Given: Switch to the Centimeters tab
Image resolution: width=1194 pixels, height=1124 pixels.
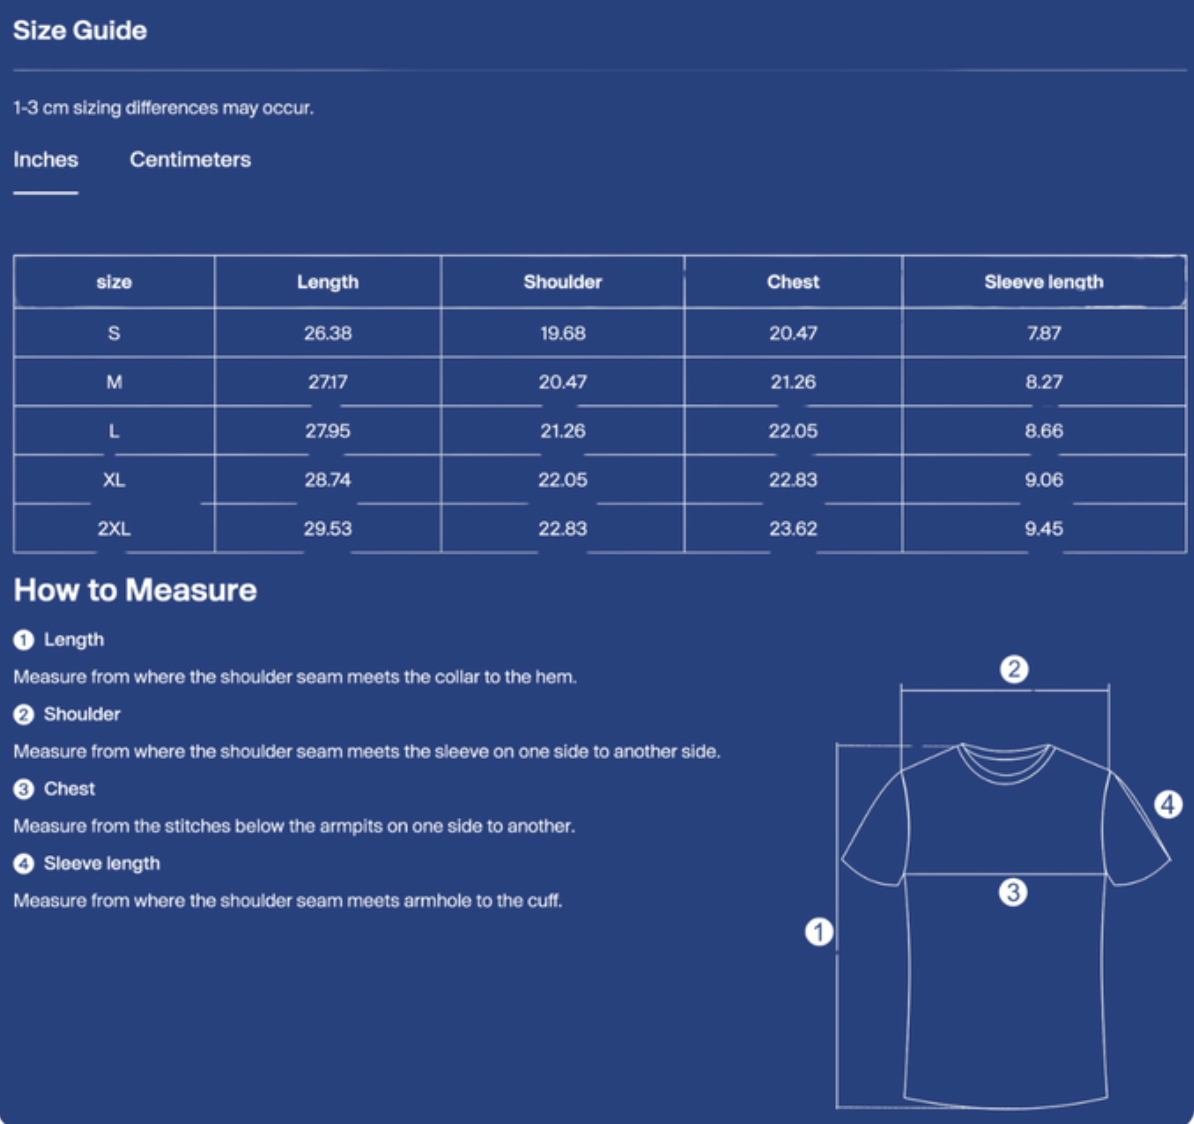Looking at the screenshot, I should pyautogui.click(x=190, y=159).
